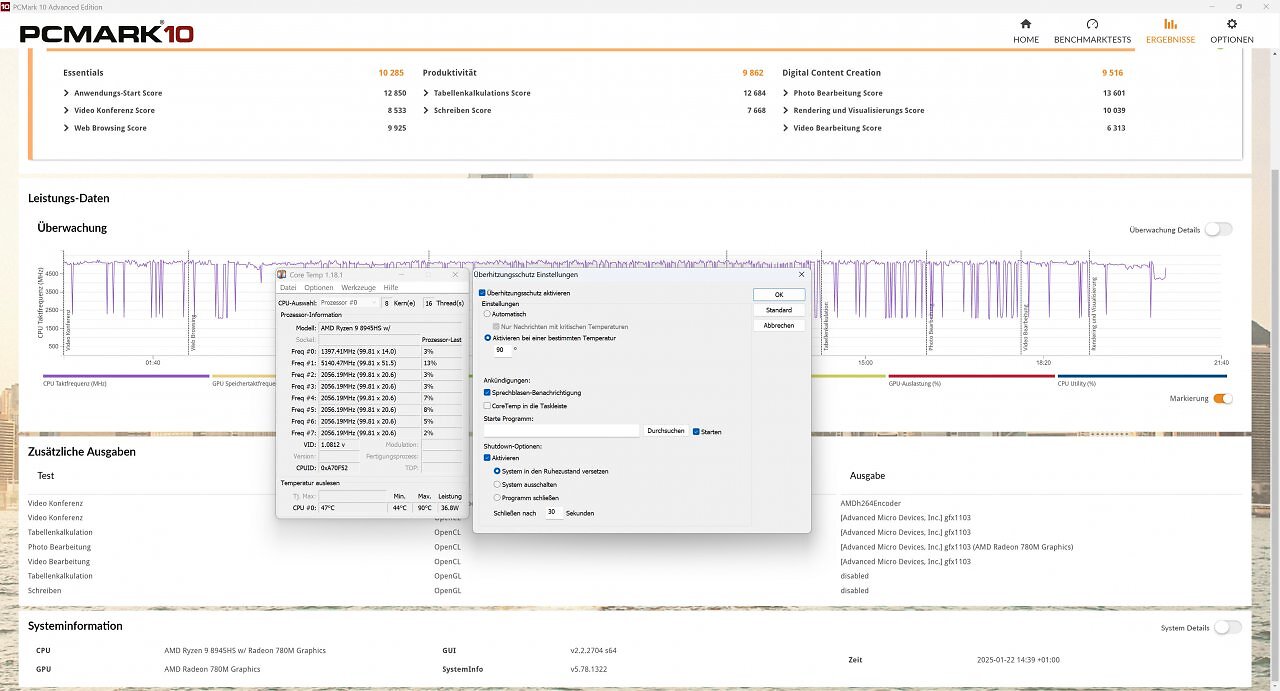Screen dimensions: 1280x691
Task: Toggle the Überwachung Details switch
Action: 1218,229
